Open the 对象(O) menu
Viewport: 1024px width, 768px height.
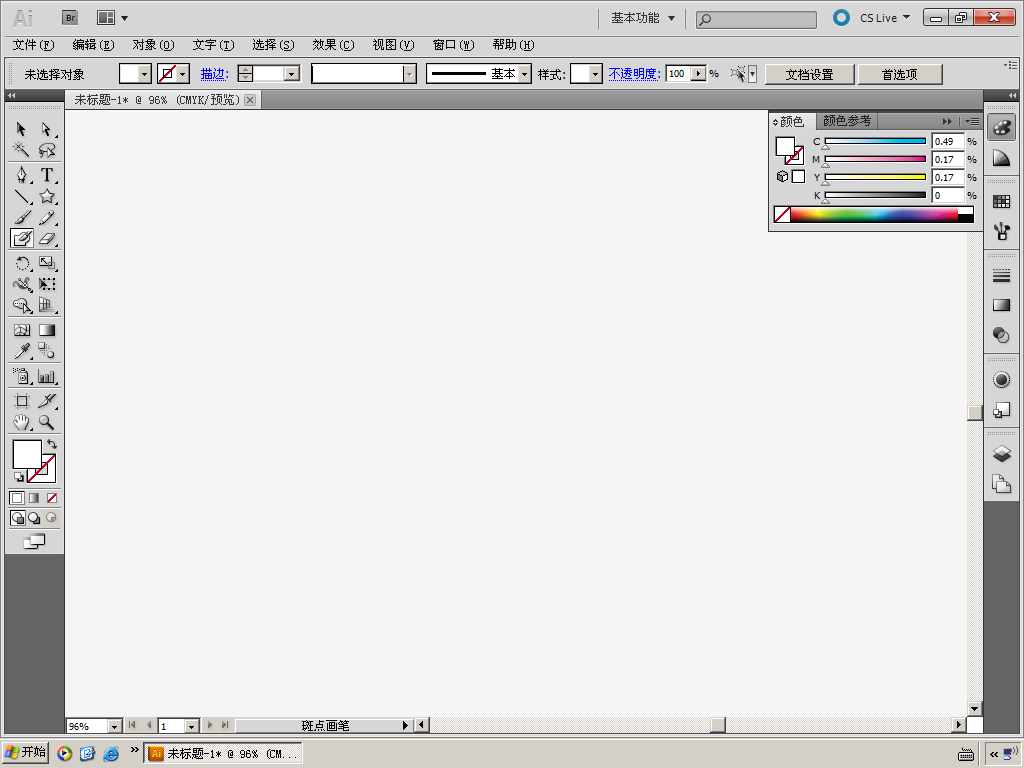[x=153, y=45]
